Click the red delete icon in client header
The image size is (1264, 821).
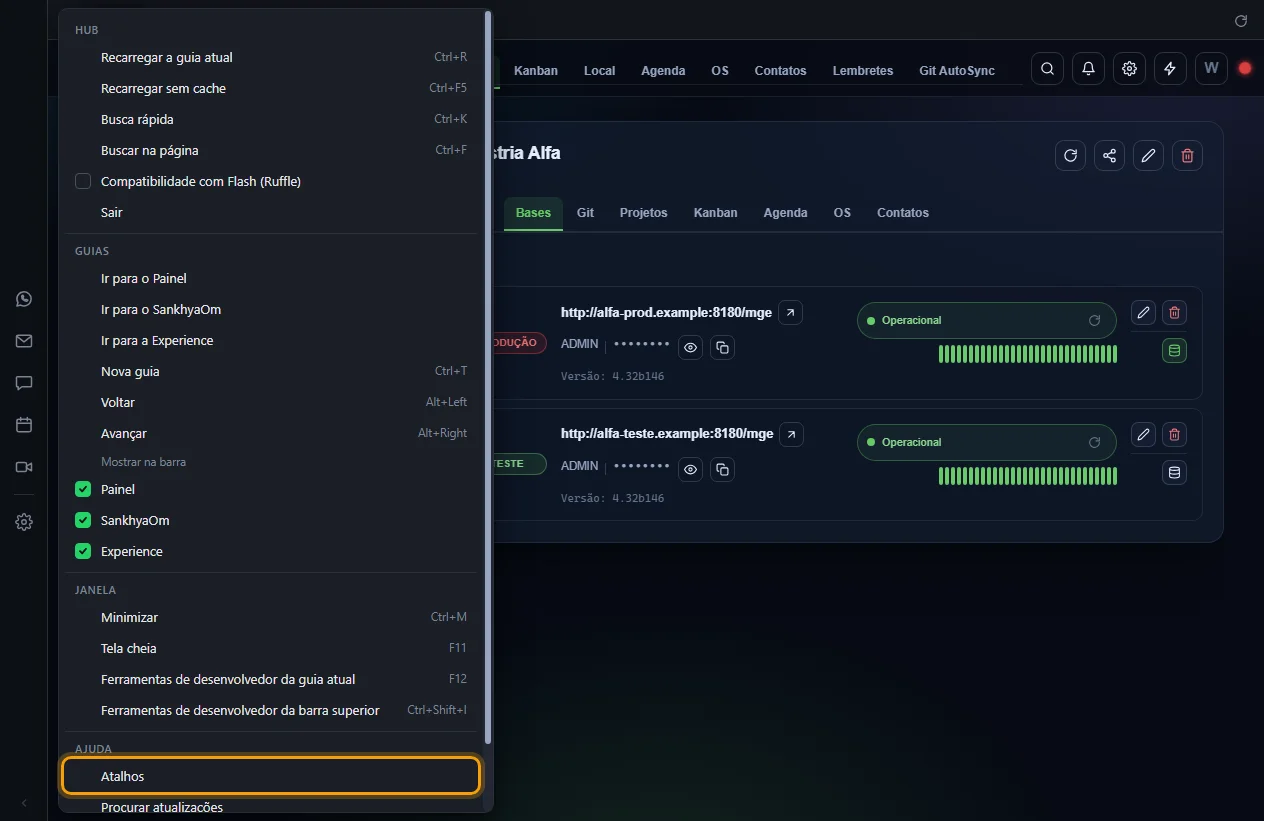[x=1187, y=155]
